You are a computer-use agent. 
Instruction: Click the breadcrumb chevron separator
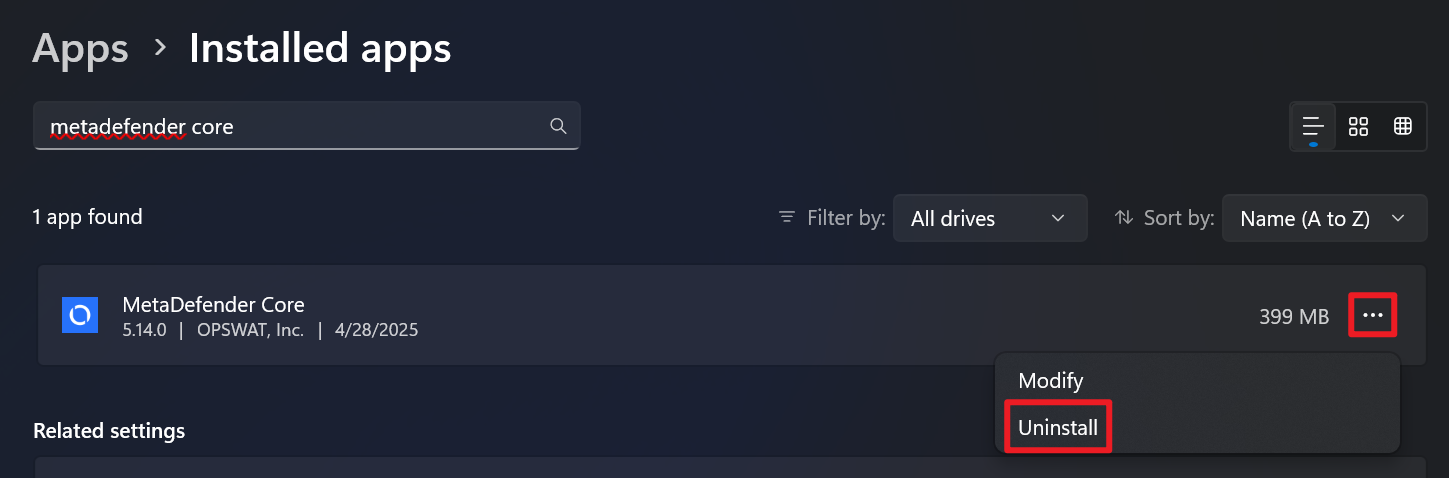159,47
